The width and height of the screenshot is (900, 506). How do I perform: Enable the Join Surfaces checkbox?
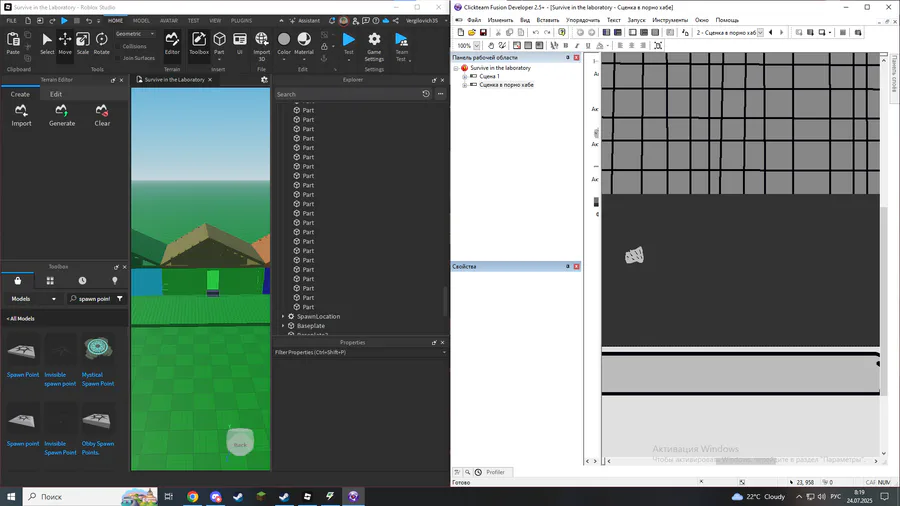(x=118, y=58)
